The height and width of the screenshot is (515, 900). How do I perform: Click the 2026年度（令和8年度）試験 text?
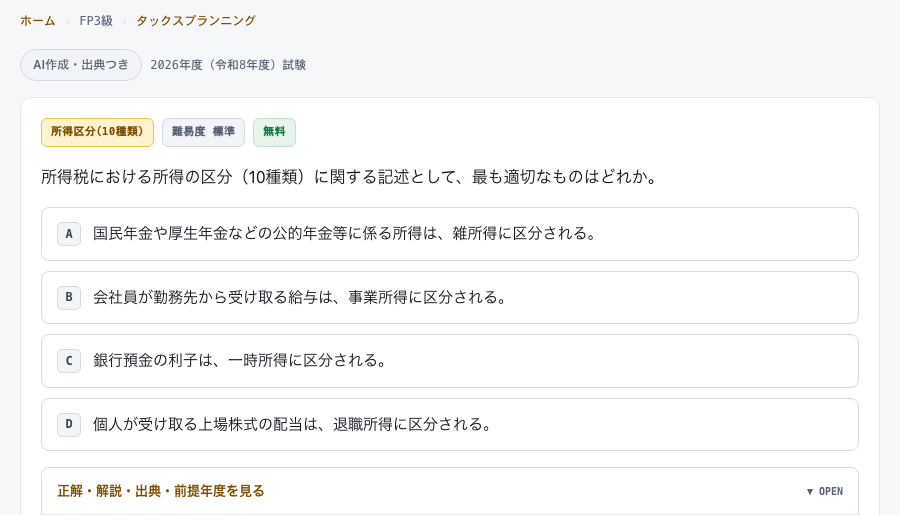pyautogui.click(x=228, y=65)
